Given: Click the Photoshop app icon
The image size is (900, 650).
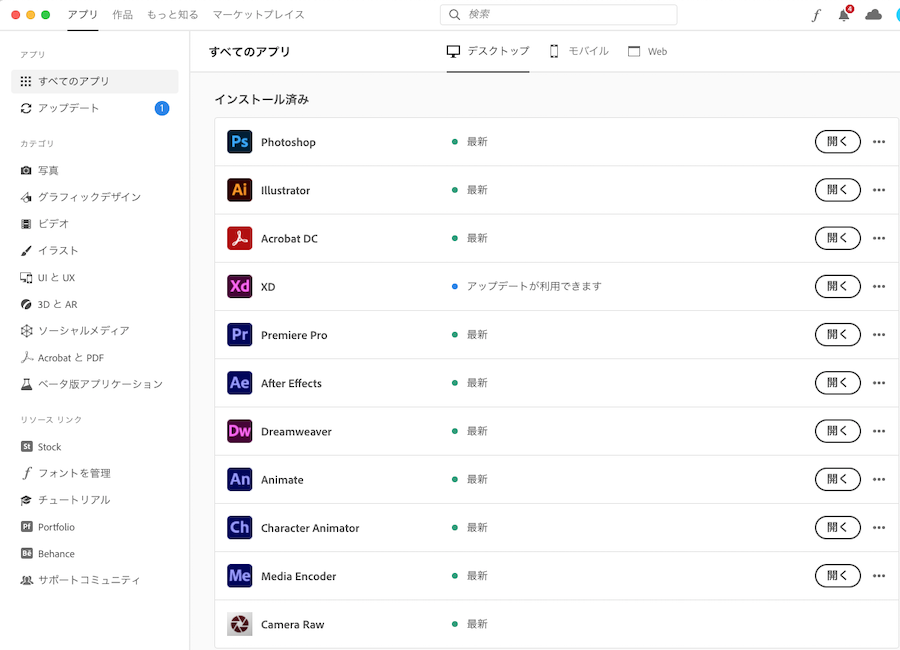Looking at the screenshot, I should (x=239, y=142).
